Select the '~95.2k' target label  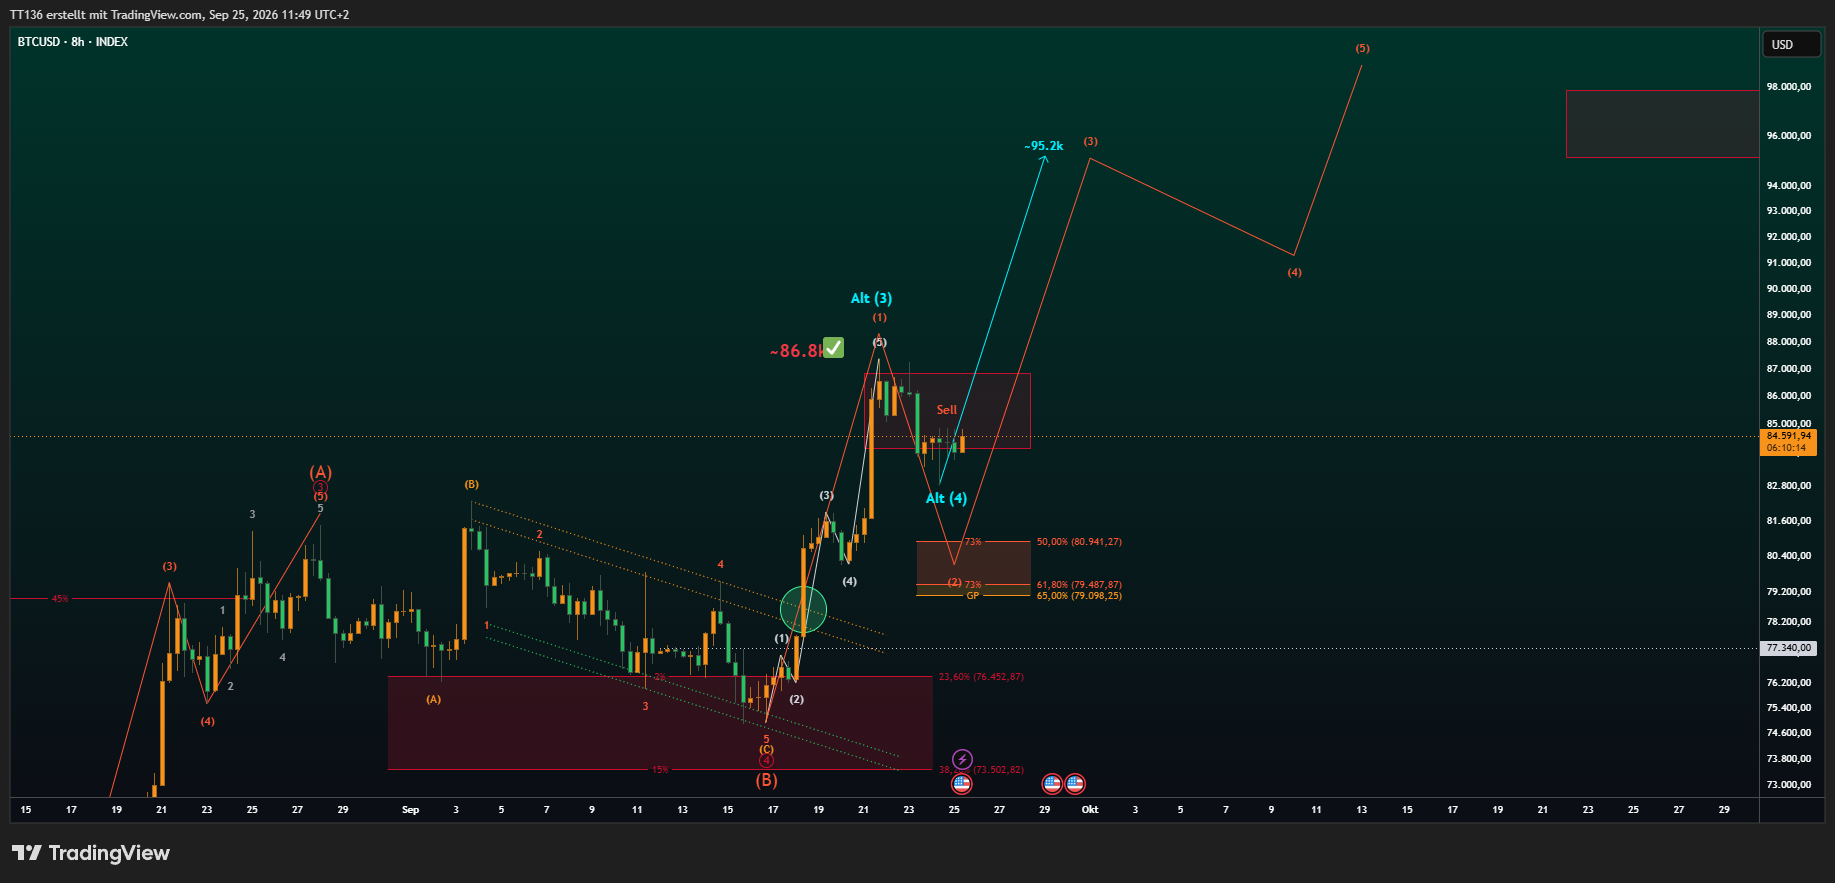[1044, 146]
